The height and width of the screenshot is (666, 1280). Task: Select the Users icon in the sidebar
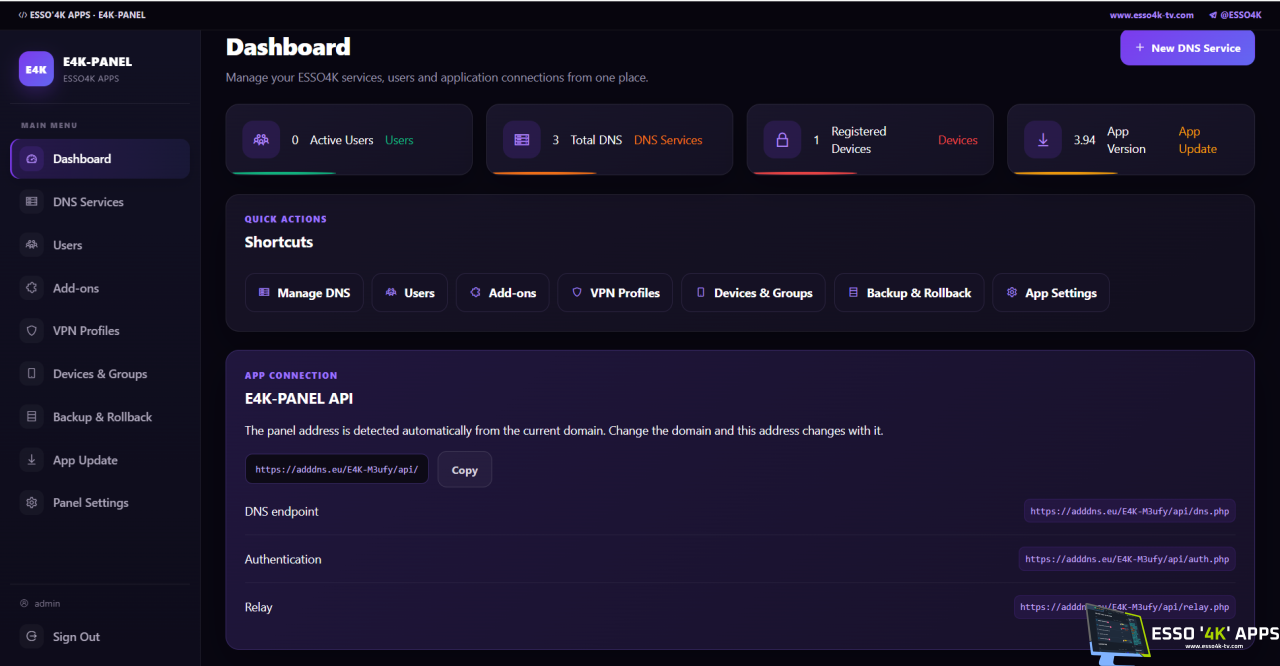pyautogui.click(x=32, y=245)
